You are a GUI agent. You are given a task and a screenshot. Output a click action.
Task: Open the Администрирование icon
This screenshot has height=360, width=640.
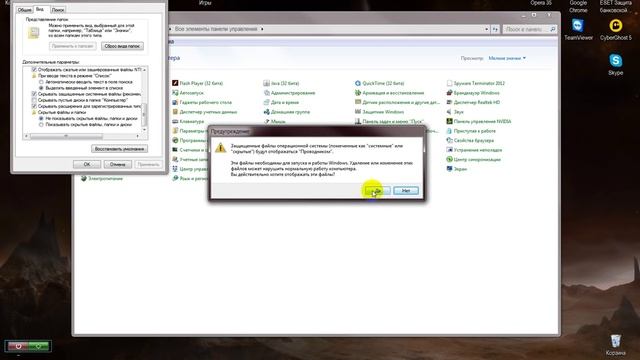pos(289,93)
